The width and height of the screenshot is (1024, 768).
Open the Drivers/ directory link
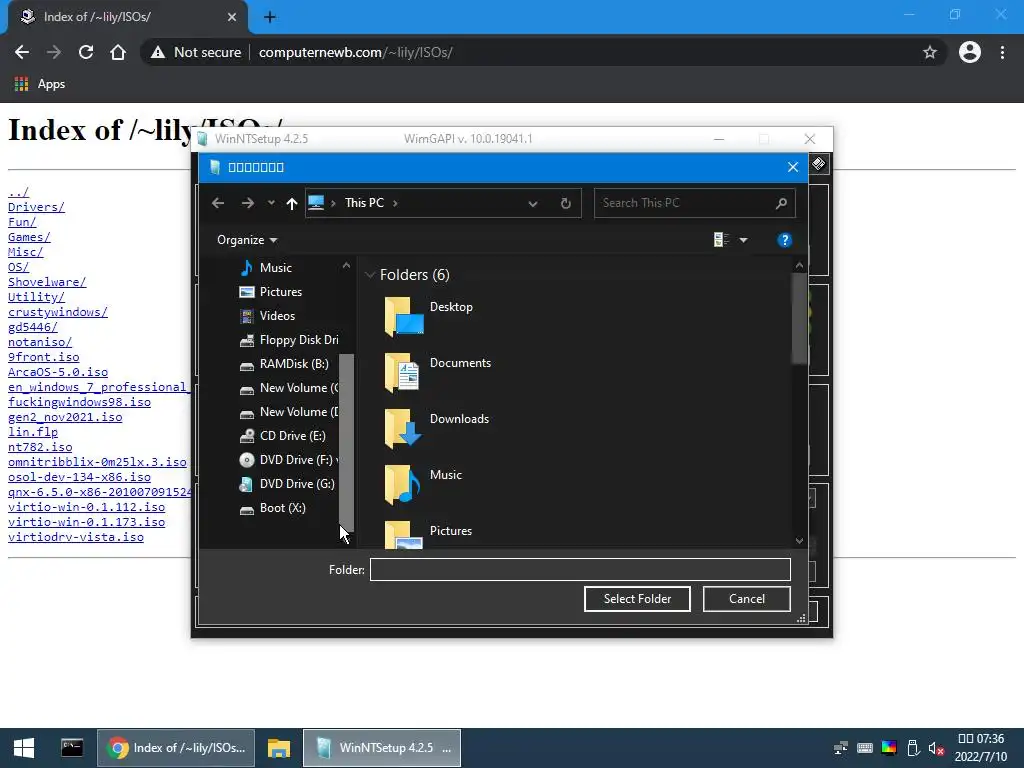(36, 207)
